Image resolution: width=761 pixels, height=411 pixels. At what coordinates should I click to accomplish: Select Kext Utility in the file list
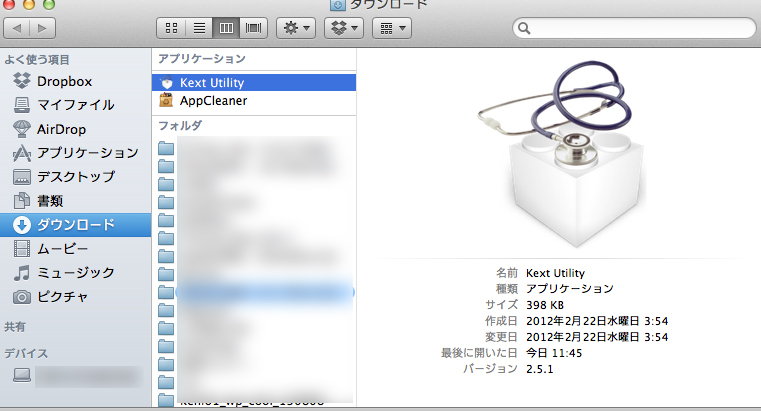pyautogui.click(x=254, y=82)
